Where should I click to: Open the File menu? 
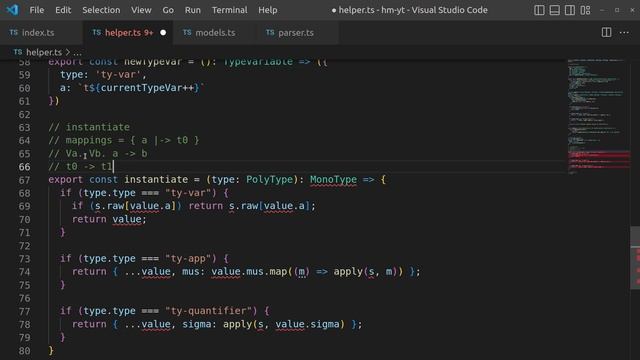[37, 10]
